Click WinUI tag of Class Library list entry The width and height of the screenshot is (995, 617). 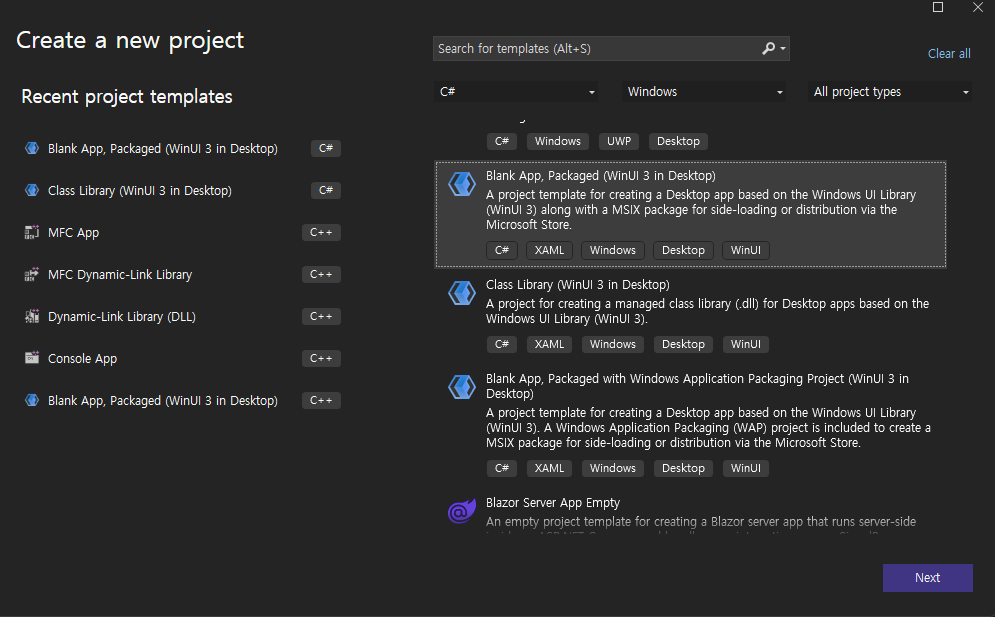745,344
